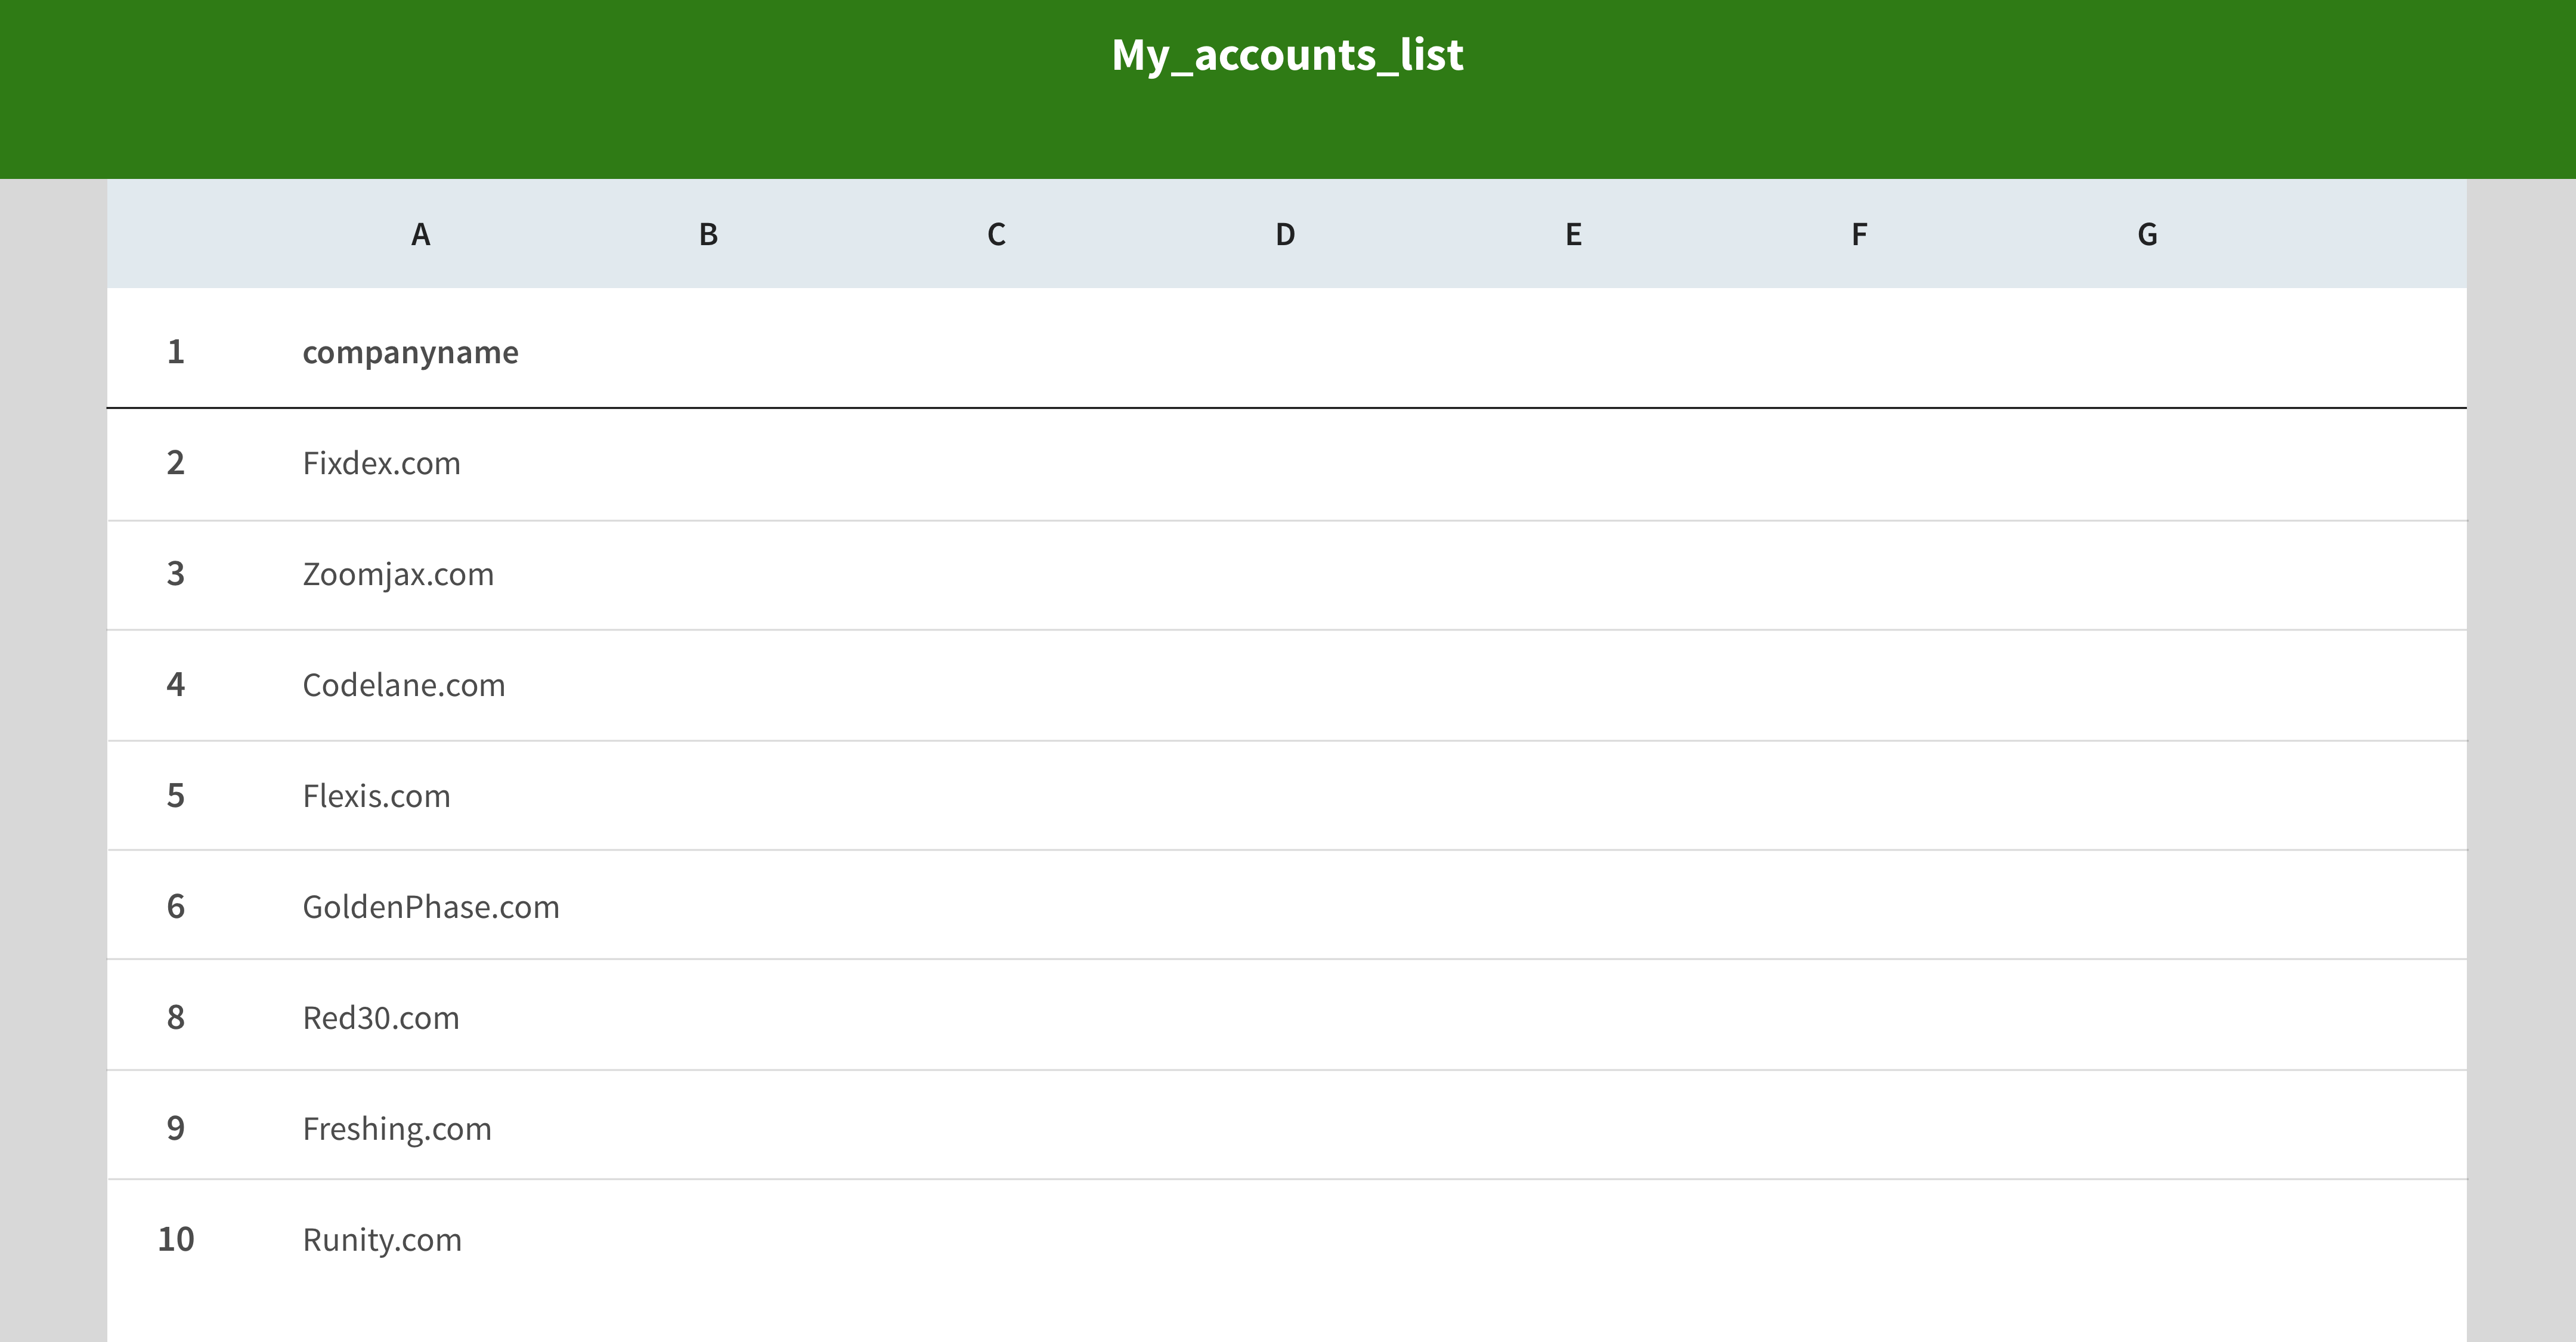
Task: Click the My_accounts_list title
Action: click(x=1287, y=55)
